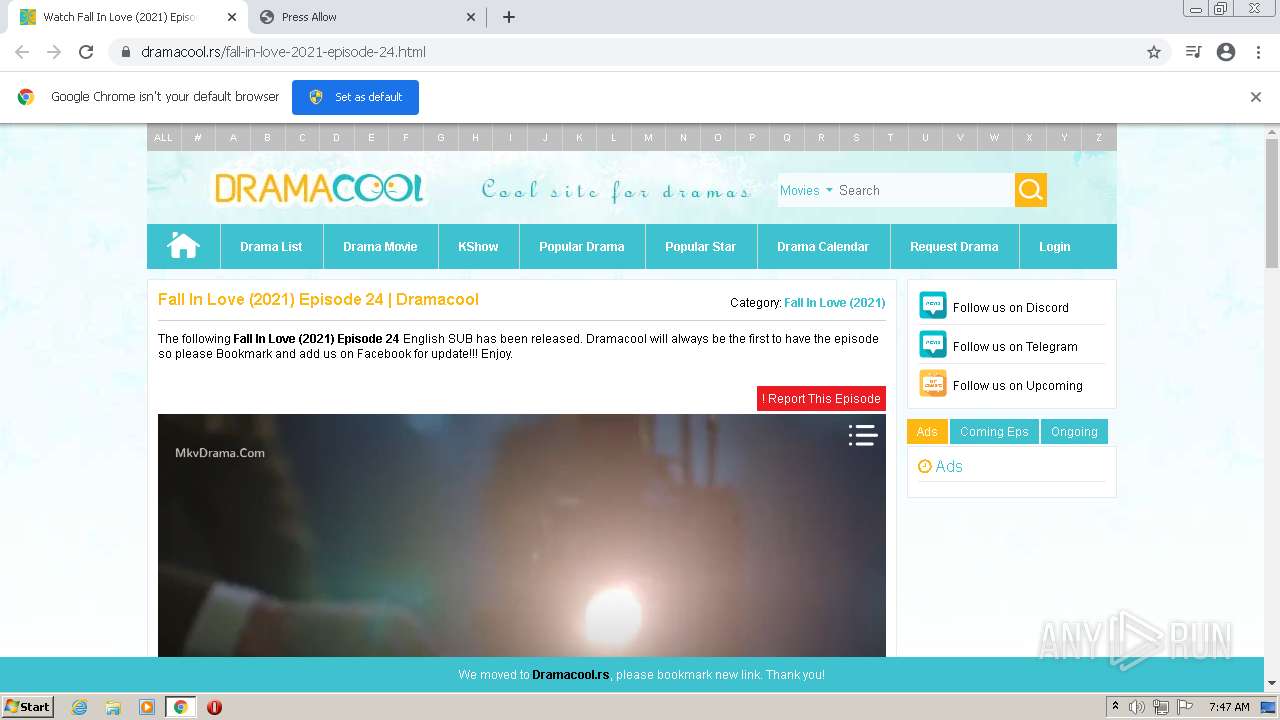Open Fall In Love (2021) category link
Viewport: 1280px width, 720px height.
pyautogui.click(x=834, y=302)
